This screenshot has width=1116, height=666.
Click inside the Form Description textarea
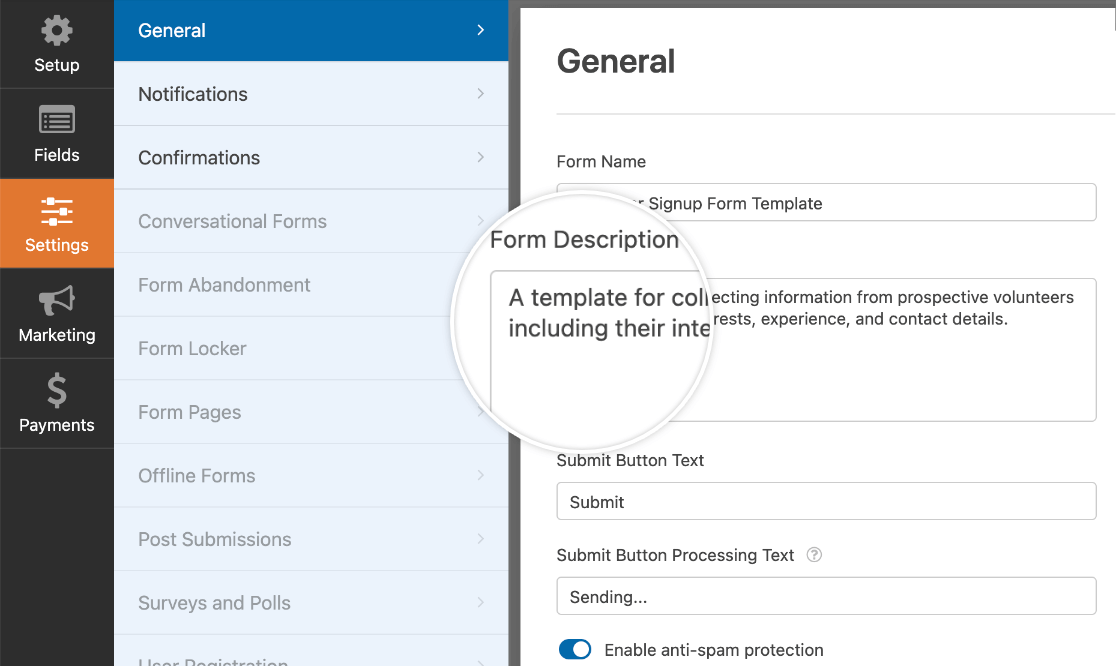(826, 349)
